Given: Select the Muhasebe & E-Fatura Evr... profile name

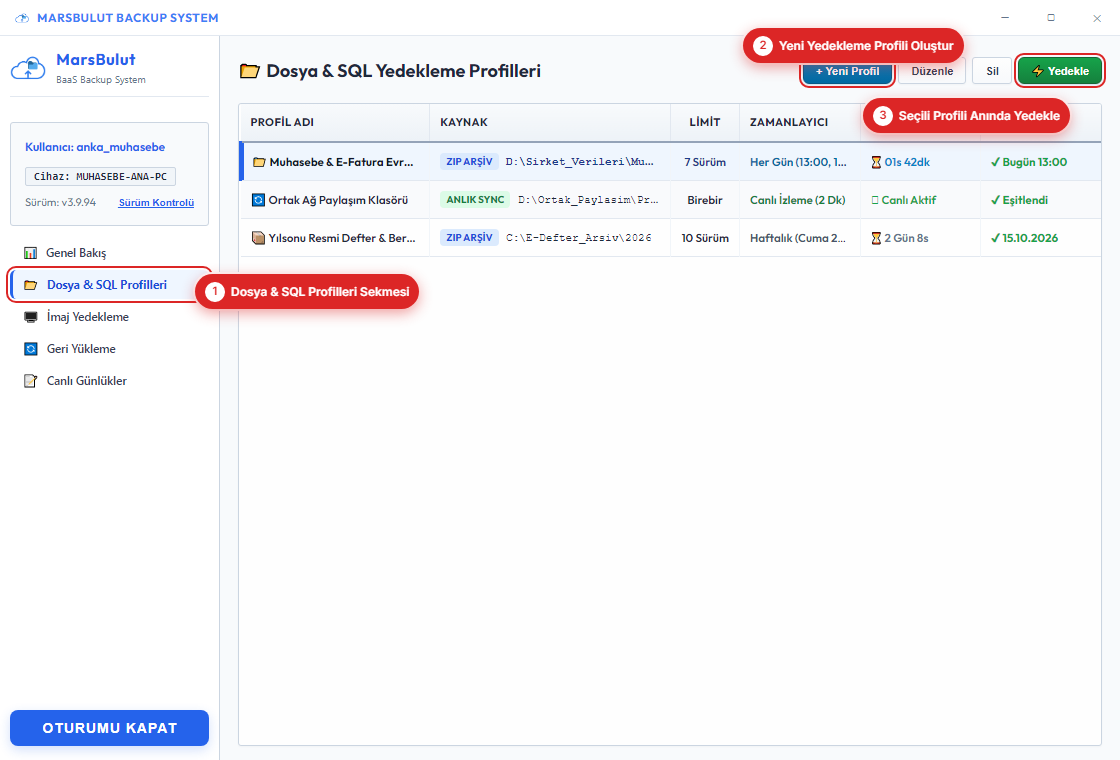Looking at the screenshot, I should pos(341,162).
